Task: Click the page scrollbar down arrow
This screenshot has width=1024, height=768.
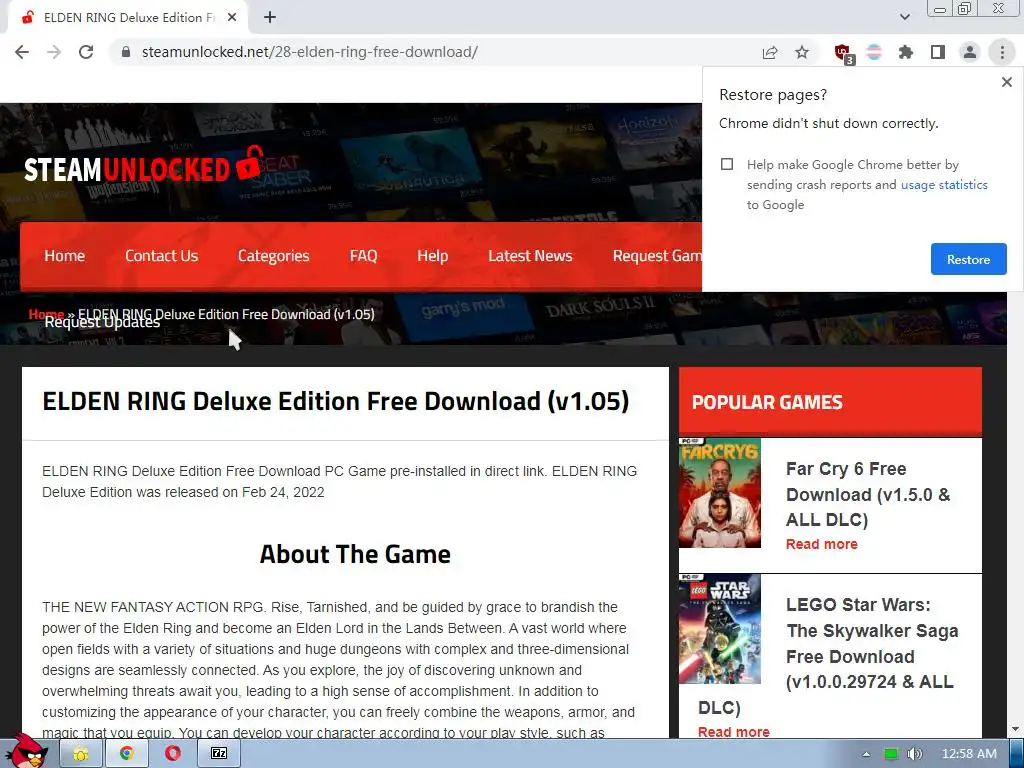Action: coord(1016,729)
